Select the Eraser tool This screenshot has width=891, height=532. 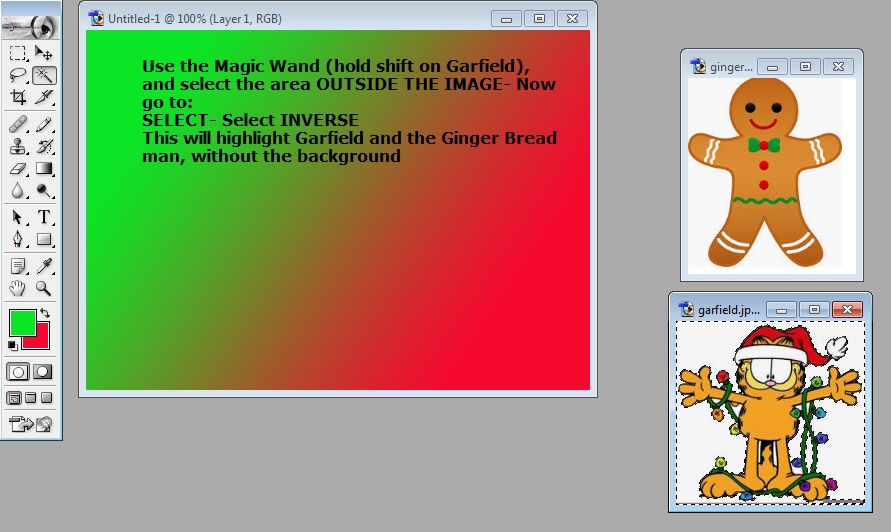click(x=18, y=168)
